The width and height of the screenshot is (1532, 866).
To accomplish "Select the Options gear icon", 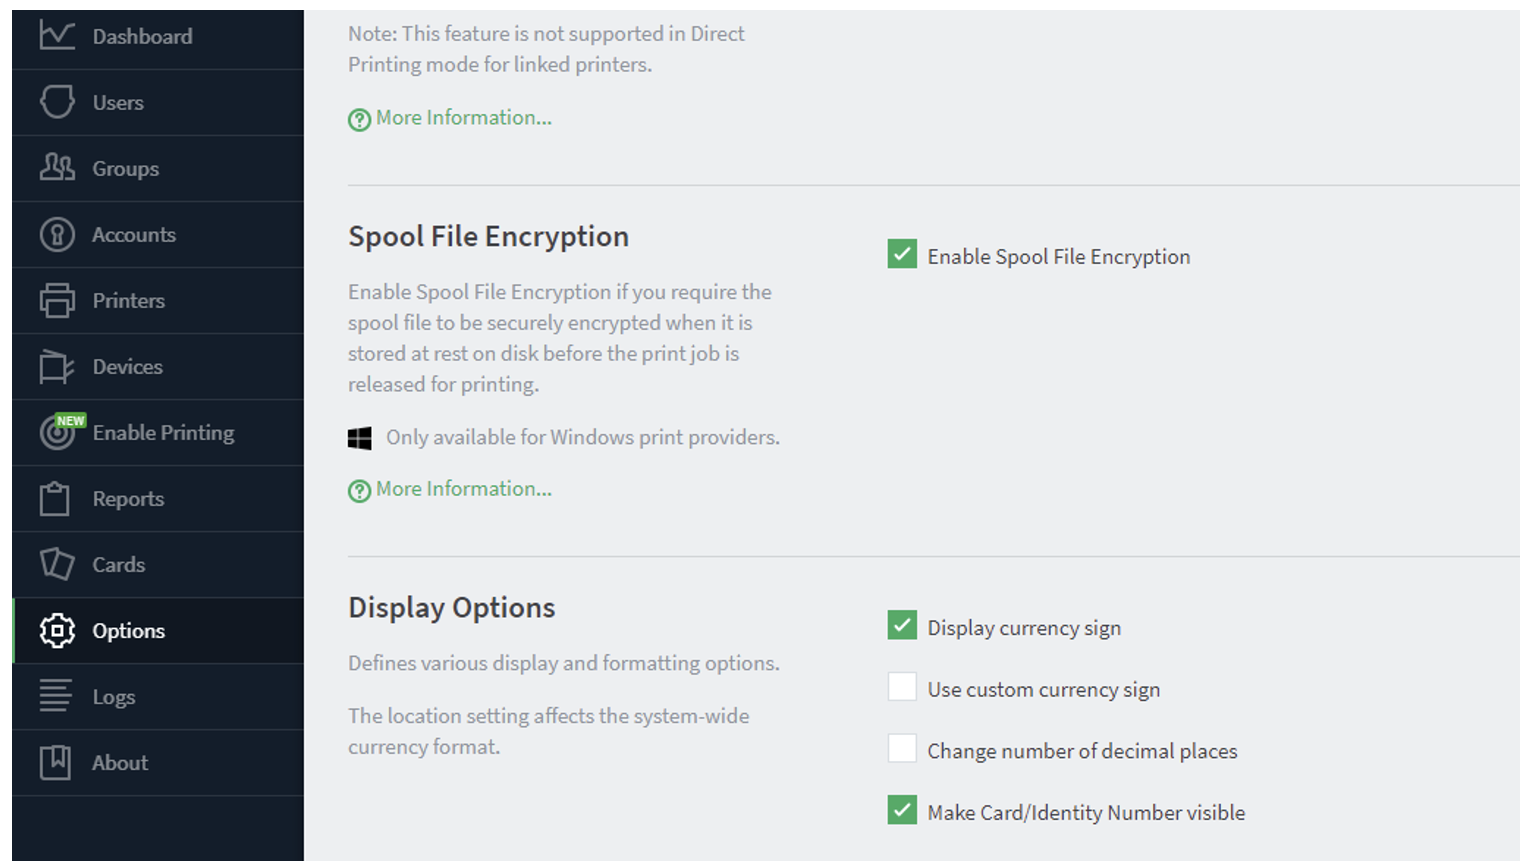I will point(57,630).
